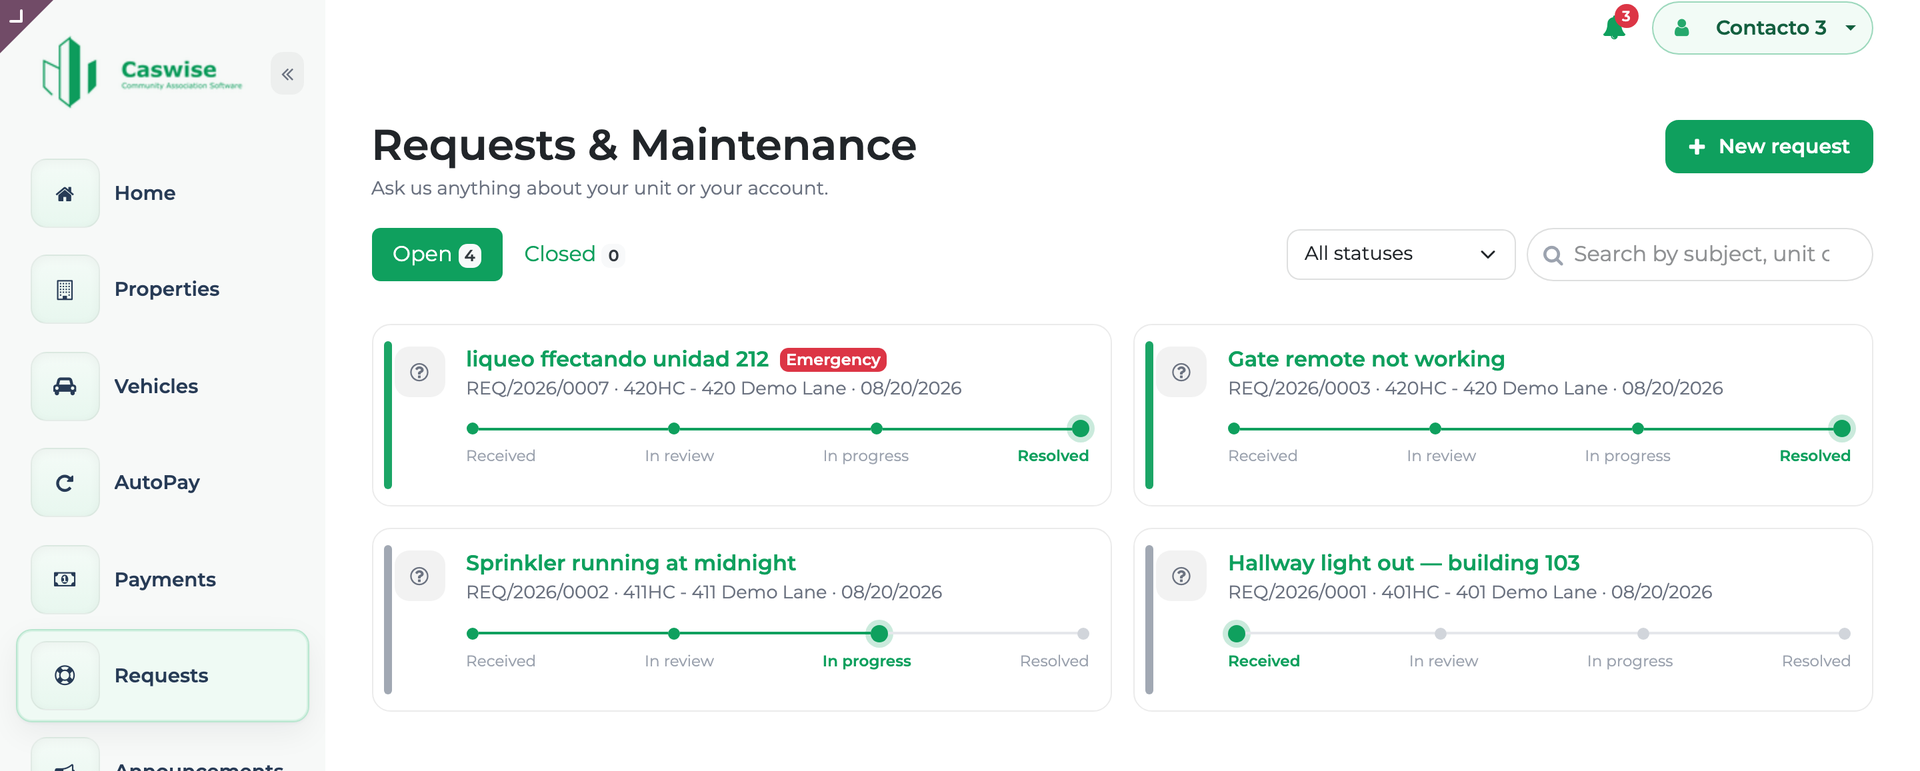Click plus icon in New request button
Image resolution: width=1920 pixels, height=771 pixels.
1696,147
